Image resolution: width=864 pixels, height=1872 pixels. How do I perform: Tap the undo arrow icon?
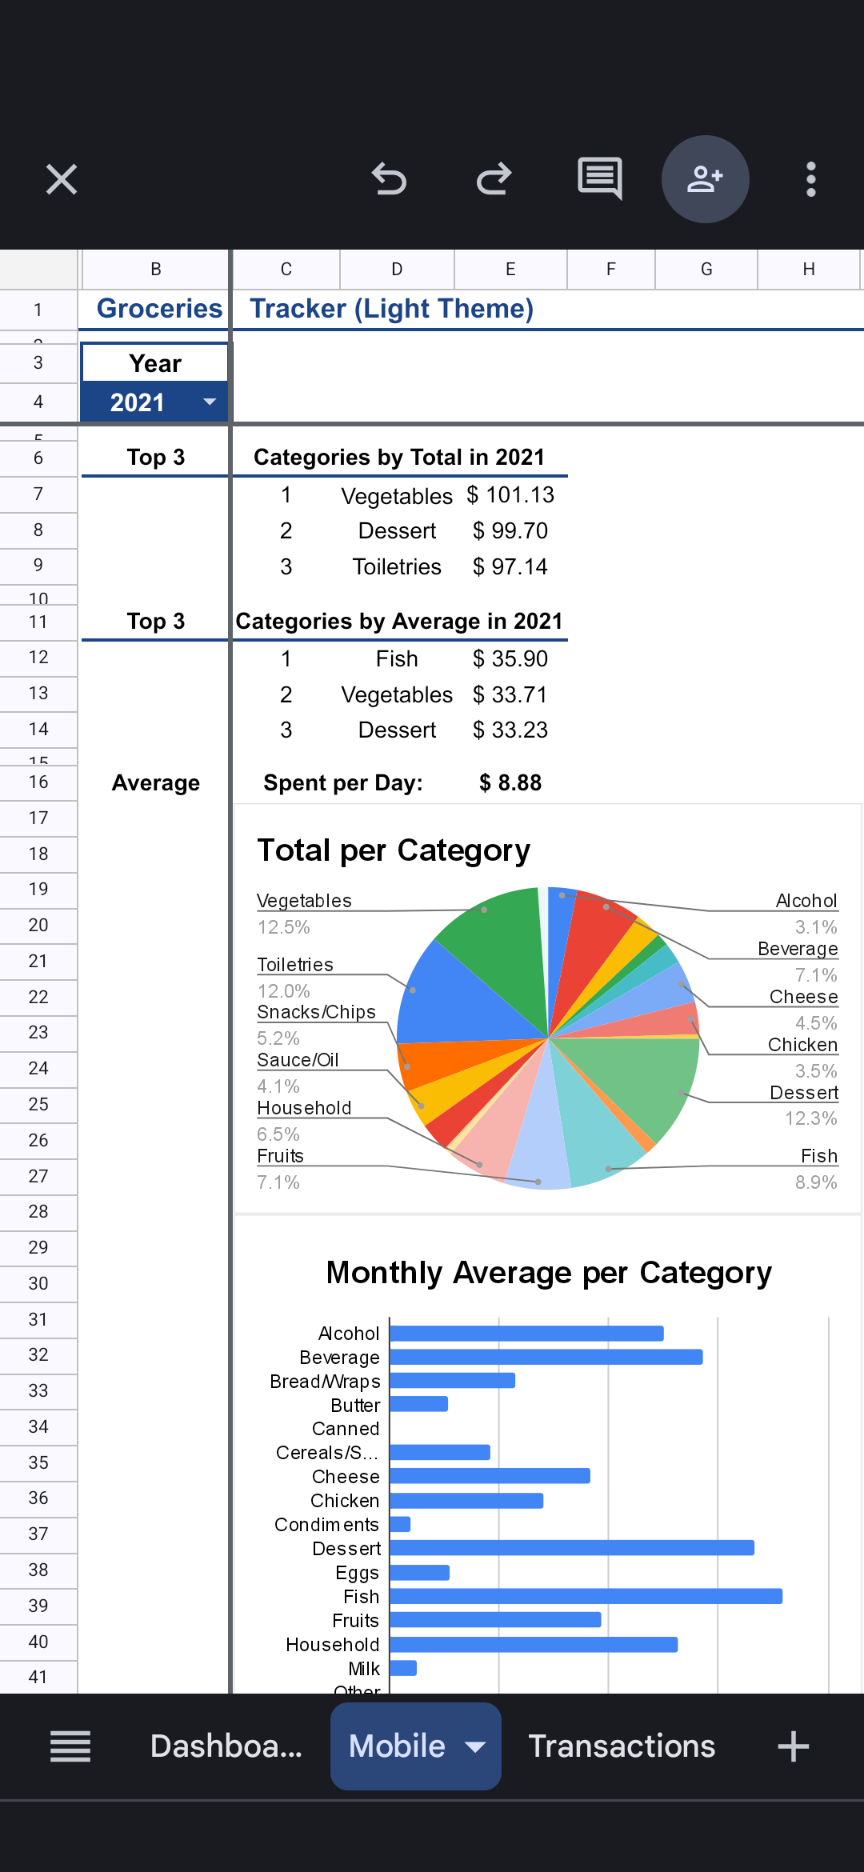click(389, 180)
